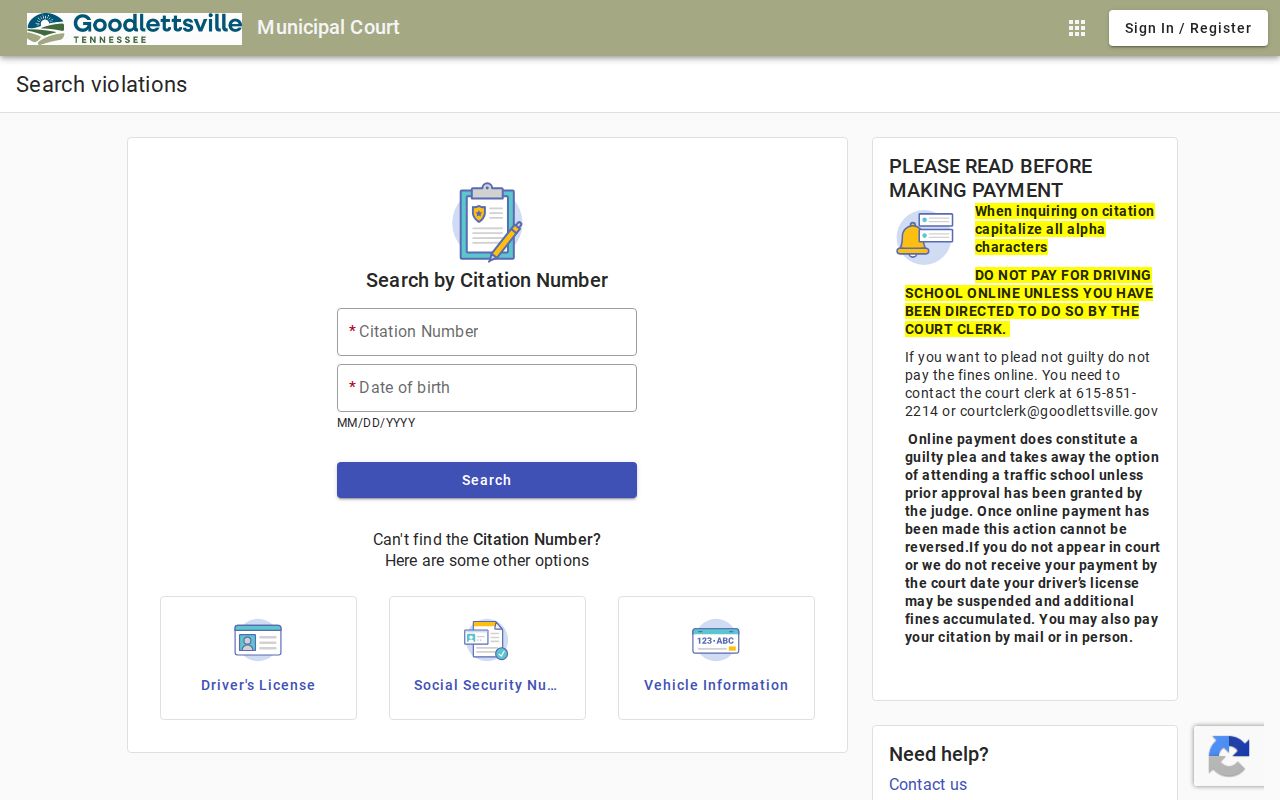
Task: Click the Can't find the Citation Number? text
Action: (487, 539)
